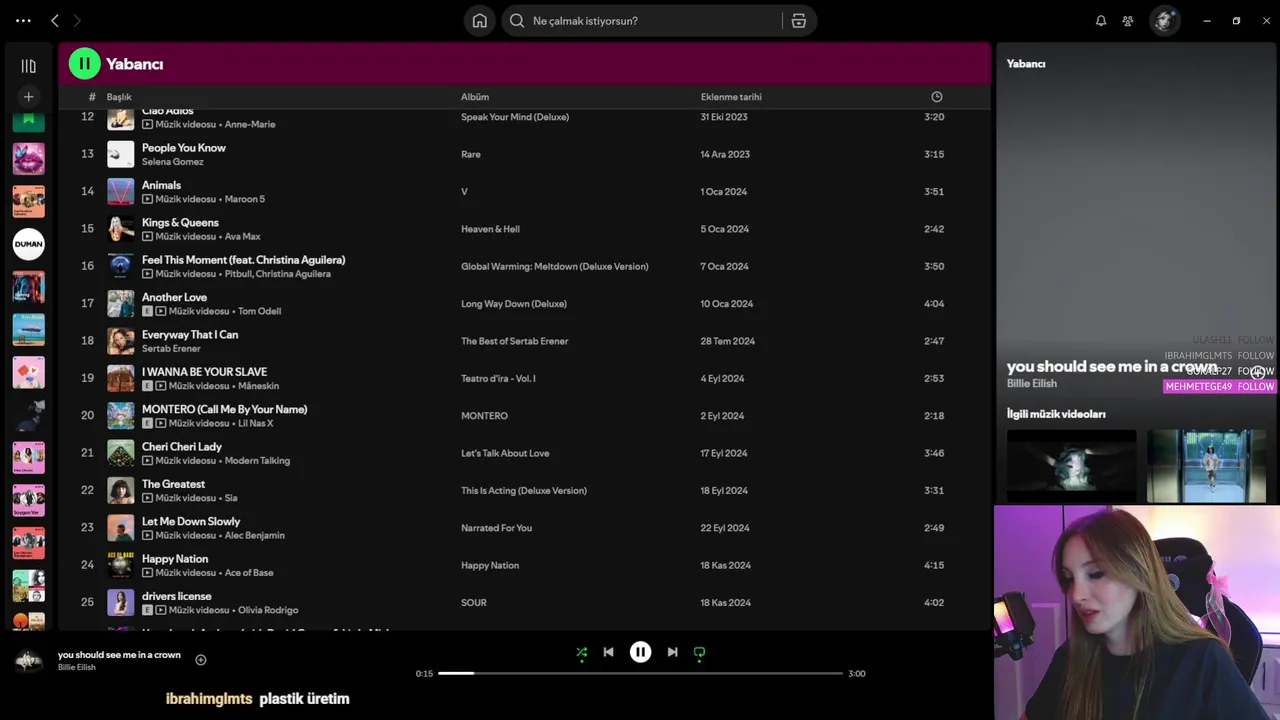Seek on the playback progress bar
Viewport: 1280px width, 720px height.
(640, 673)
